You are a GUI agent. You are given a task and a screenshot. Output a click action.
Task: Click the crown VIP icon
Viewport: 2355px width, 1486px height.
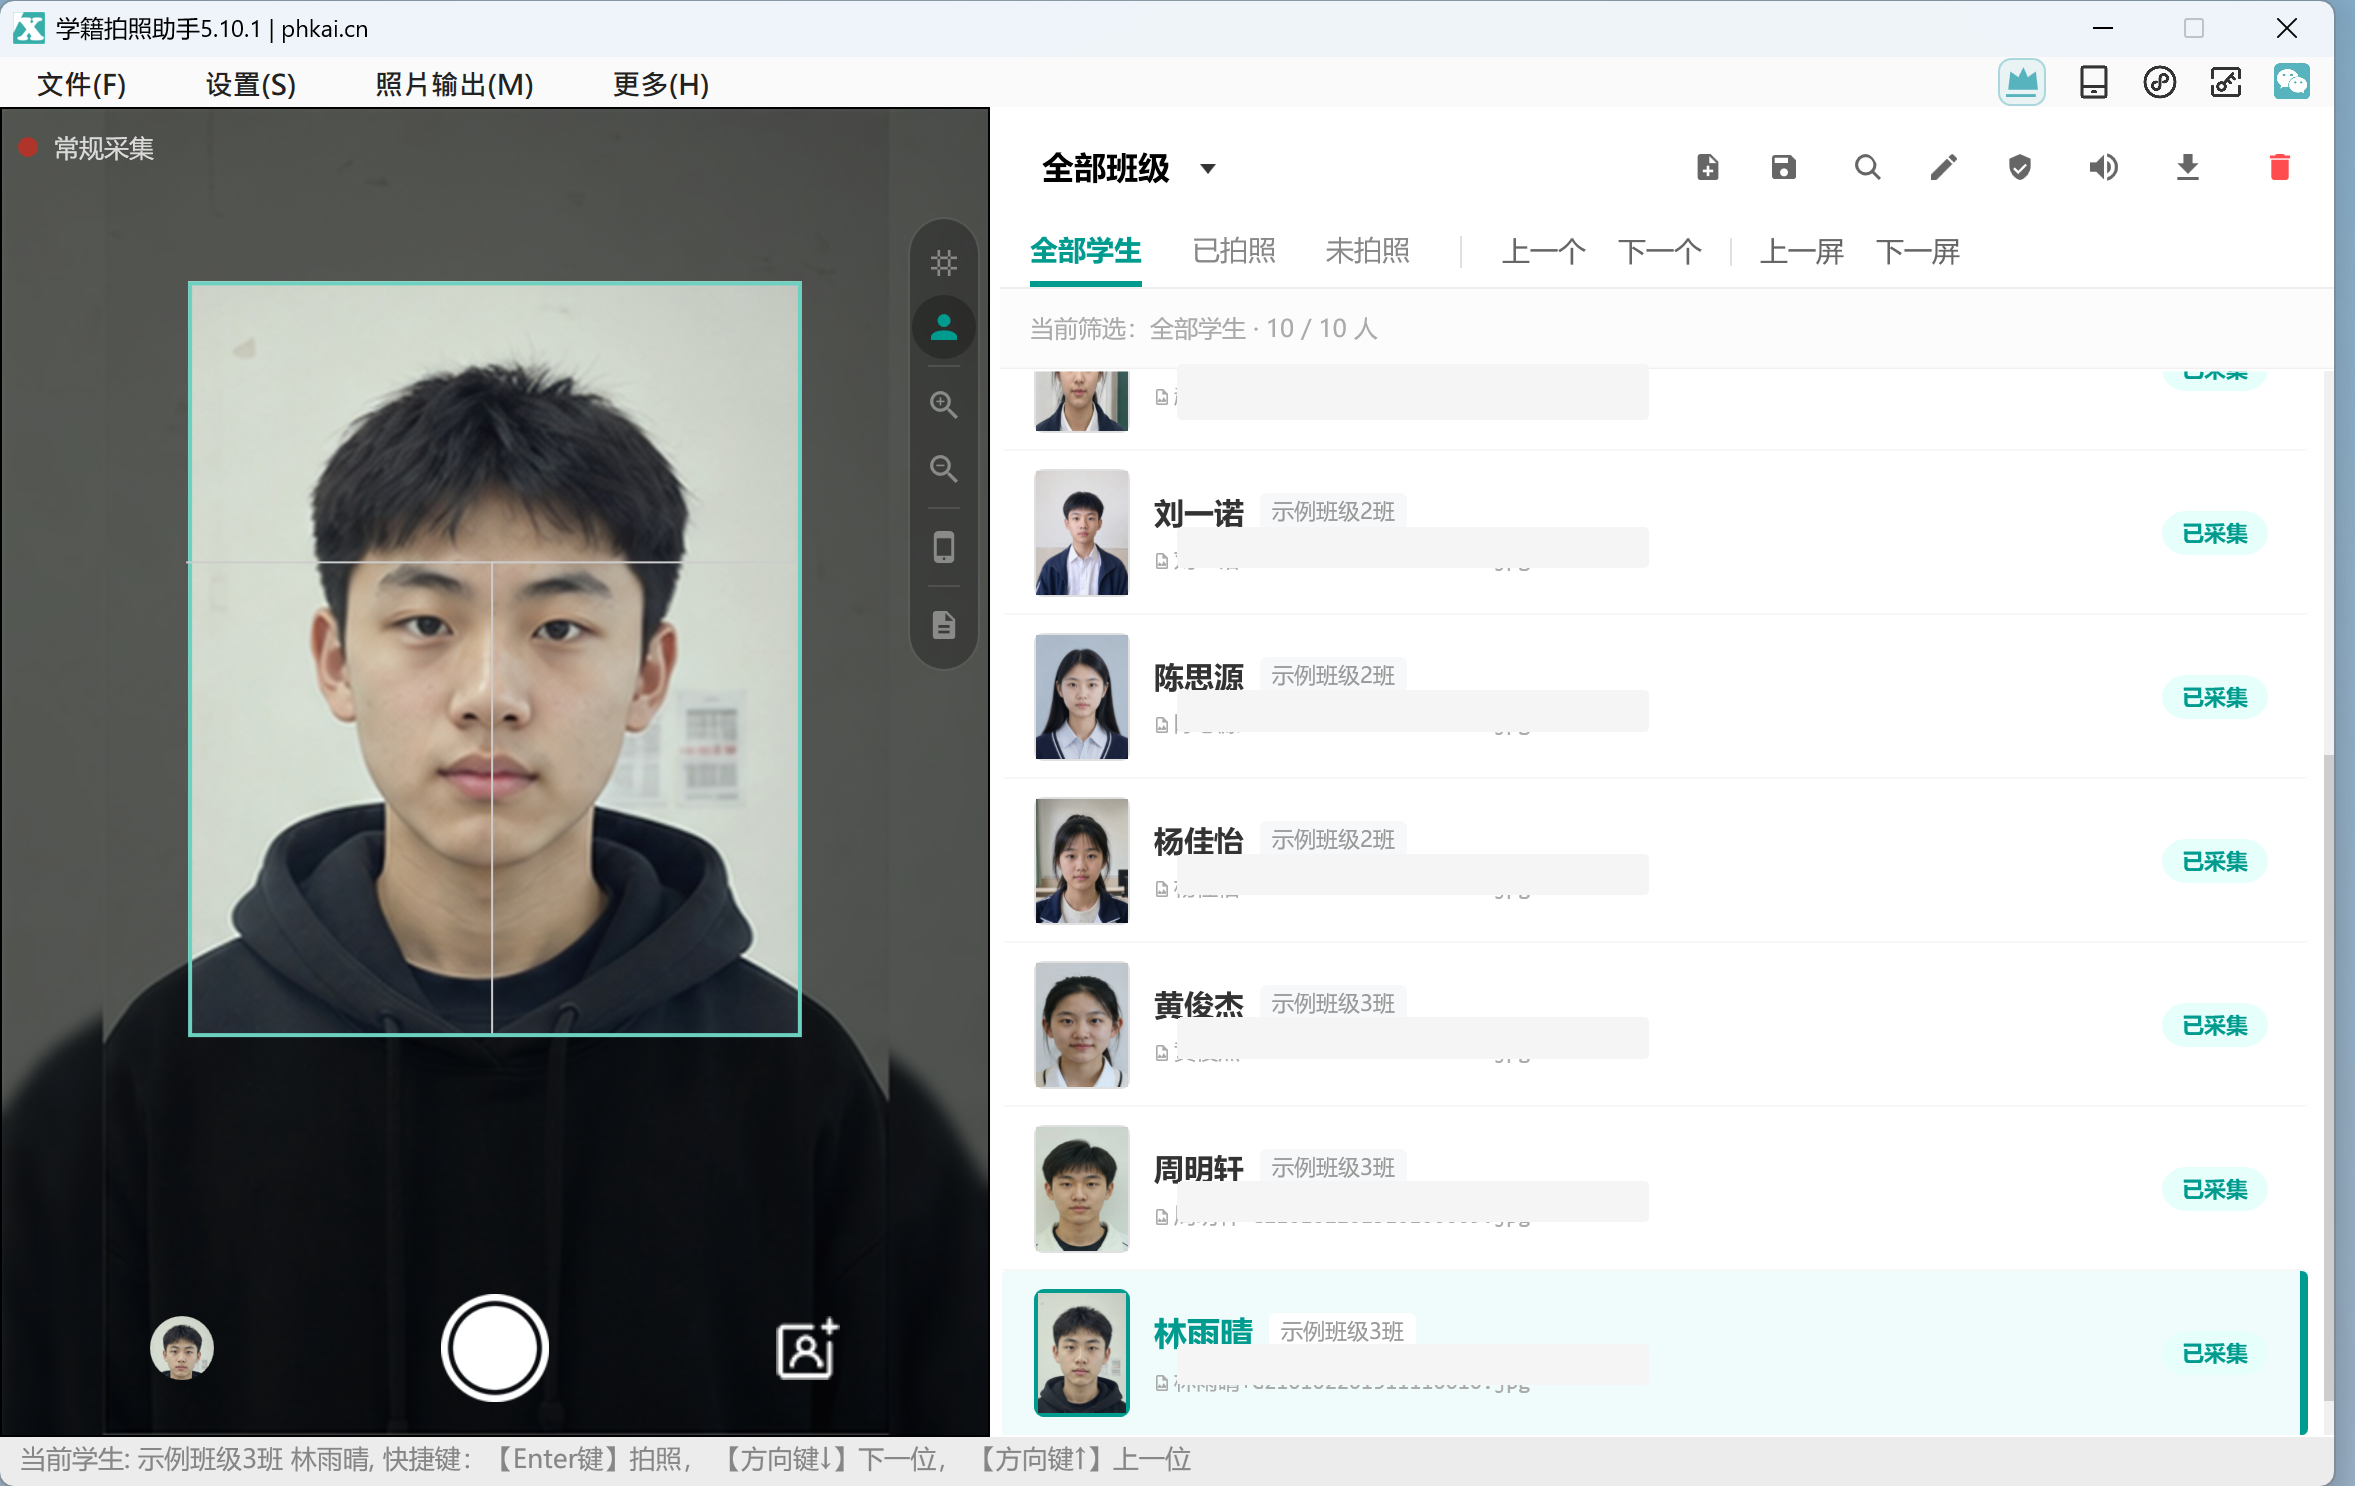2021,82
